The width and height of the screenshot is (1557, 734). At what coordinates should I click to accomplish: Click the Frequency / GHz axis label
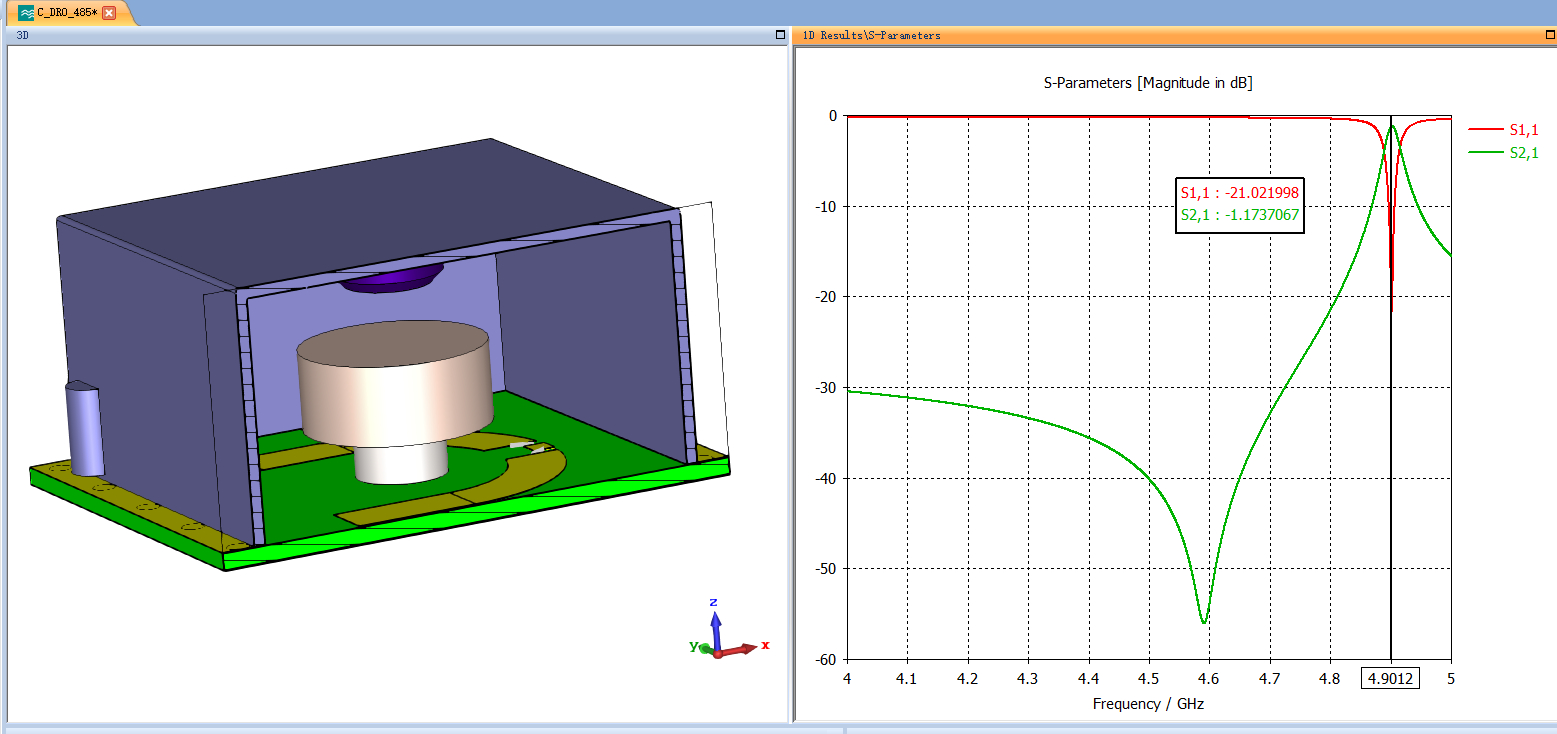(x=1148, y=704)
